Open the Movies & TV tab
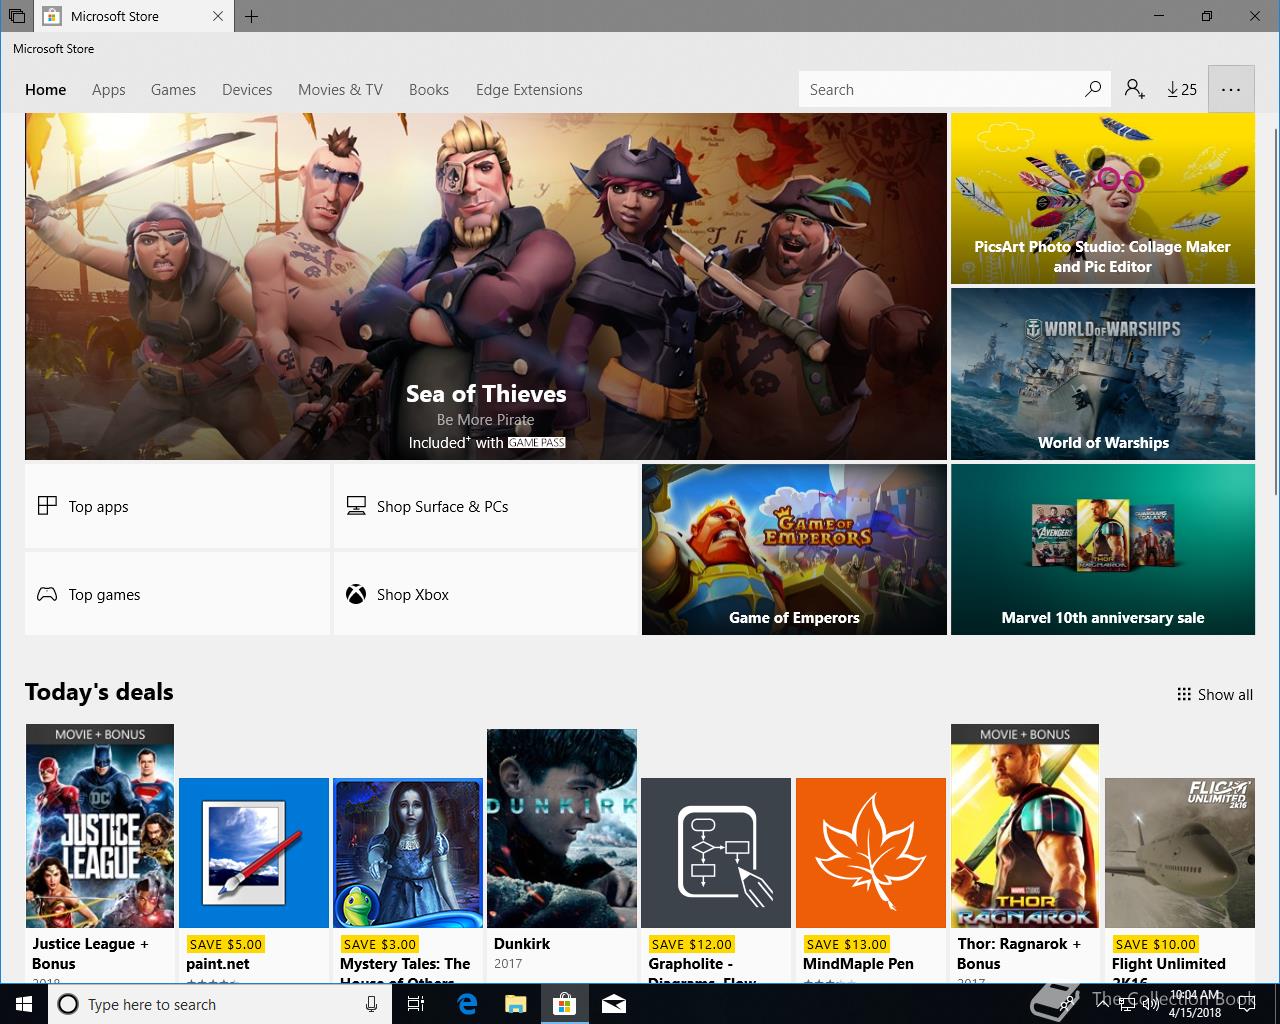 coord(340,89)
